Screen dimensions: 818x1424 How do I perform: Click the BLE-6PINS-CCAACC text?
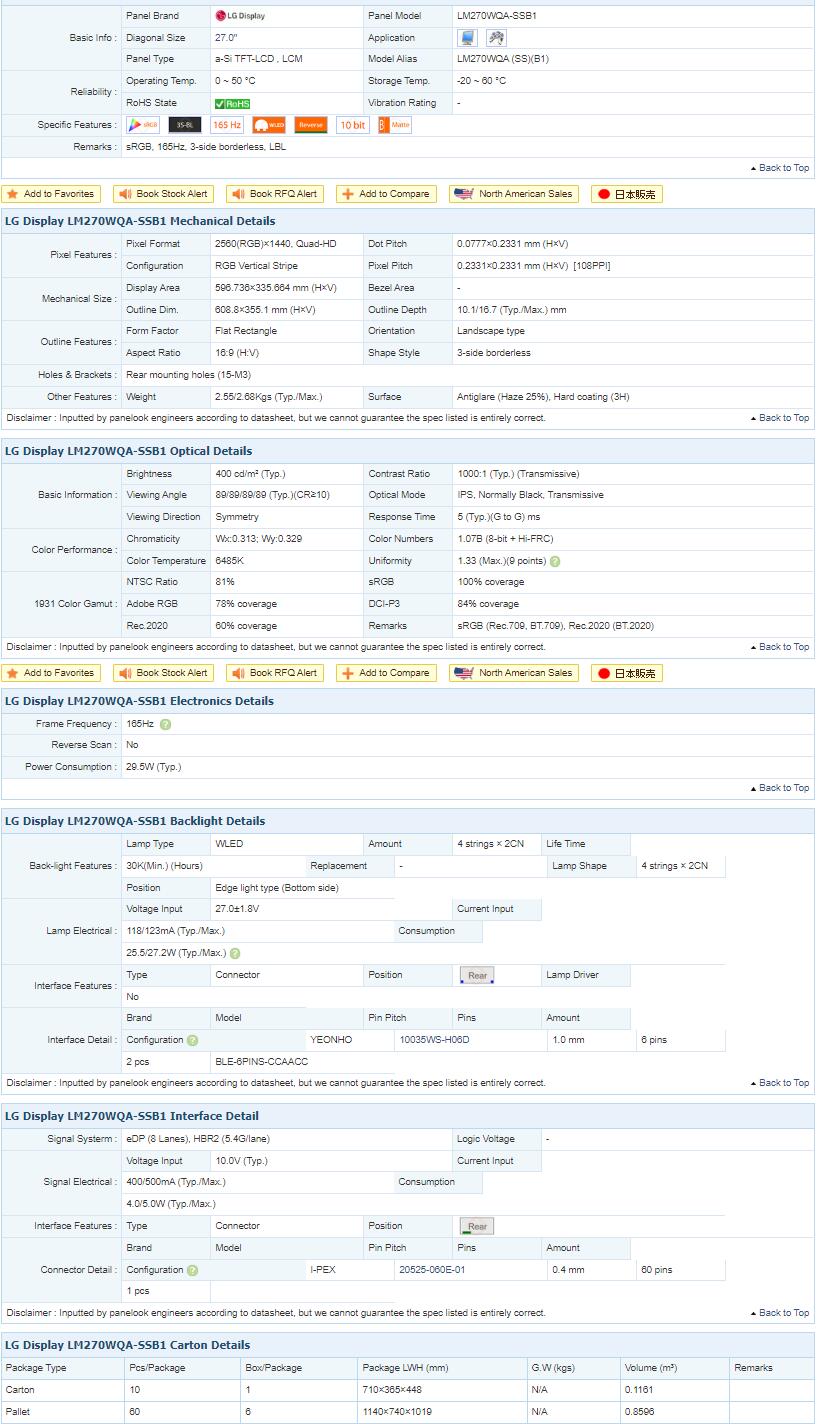pyautogui.click(x=262, y=1062)
